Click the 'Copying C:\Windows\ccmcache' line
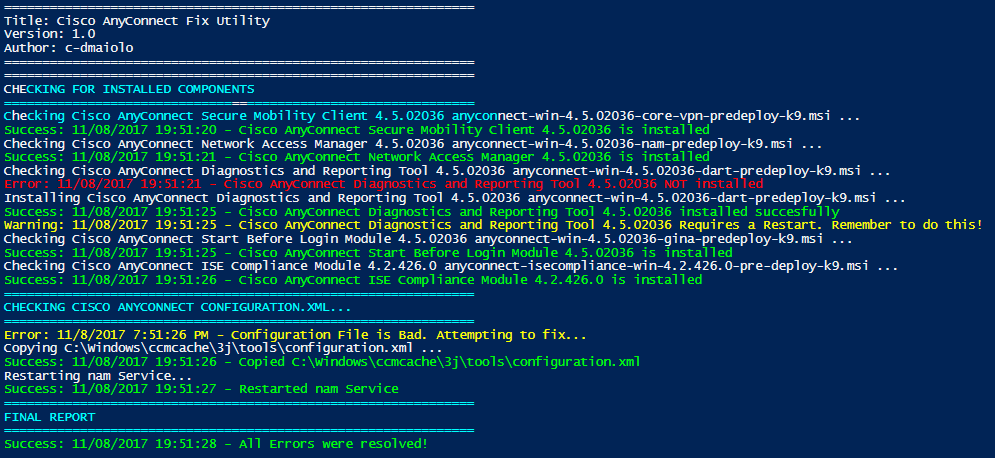This screenshot has width=995, height=458. (x=223, y=348)
